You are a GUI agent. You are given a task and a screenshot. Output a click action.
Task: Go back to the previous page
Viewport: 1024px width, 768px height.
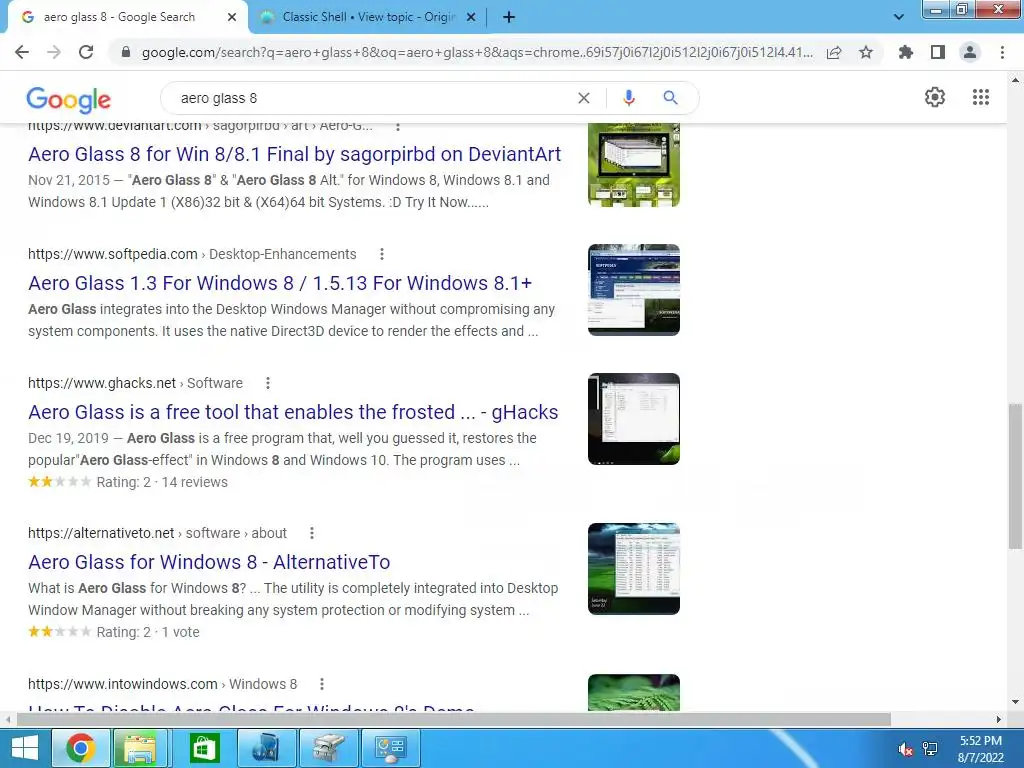click(x=22, y=52)
